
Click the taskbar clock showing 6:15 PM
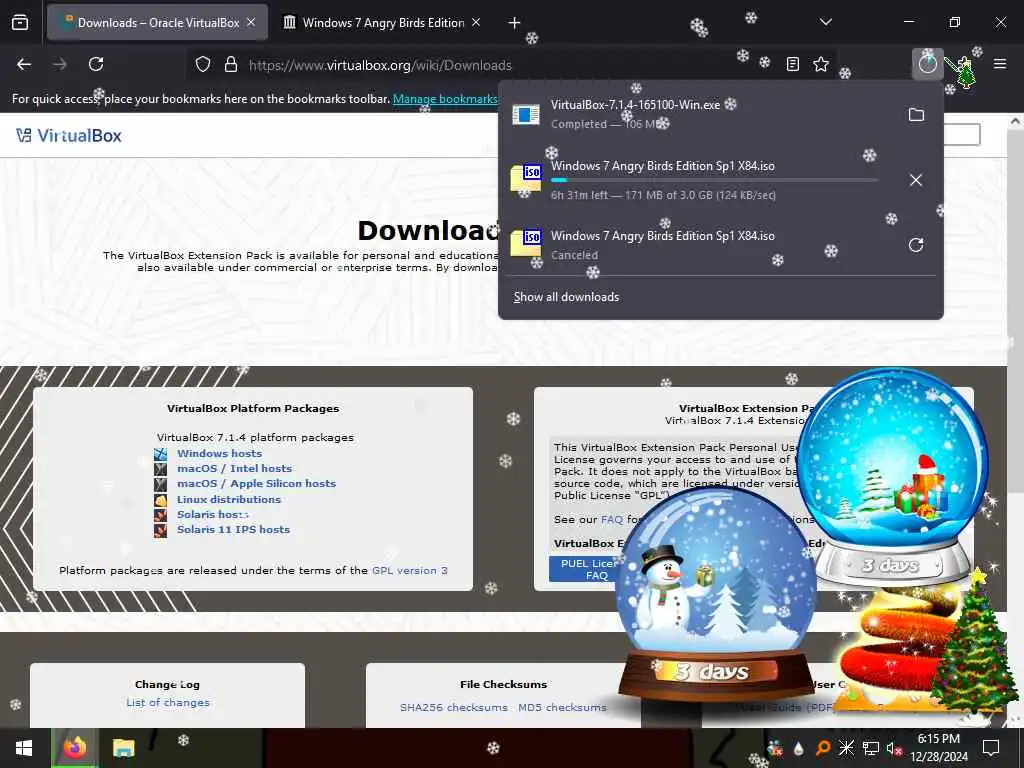tap(939, 748)
